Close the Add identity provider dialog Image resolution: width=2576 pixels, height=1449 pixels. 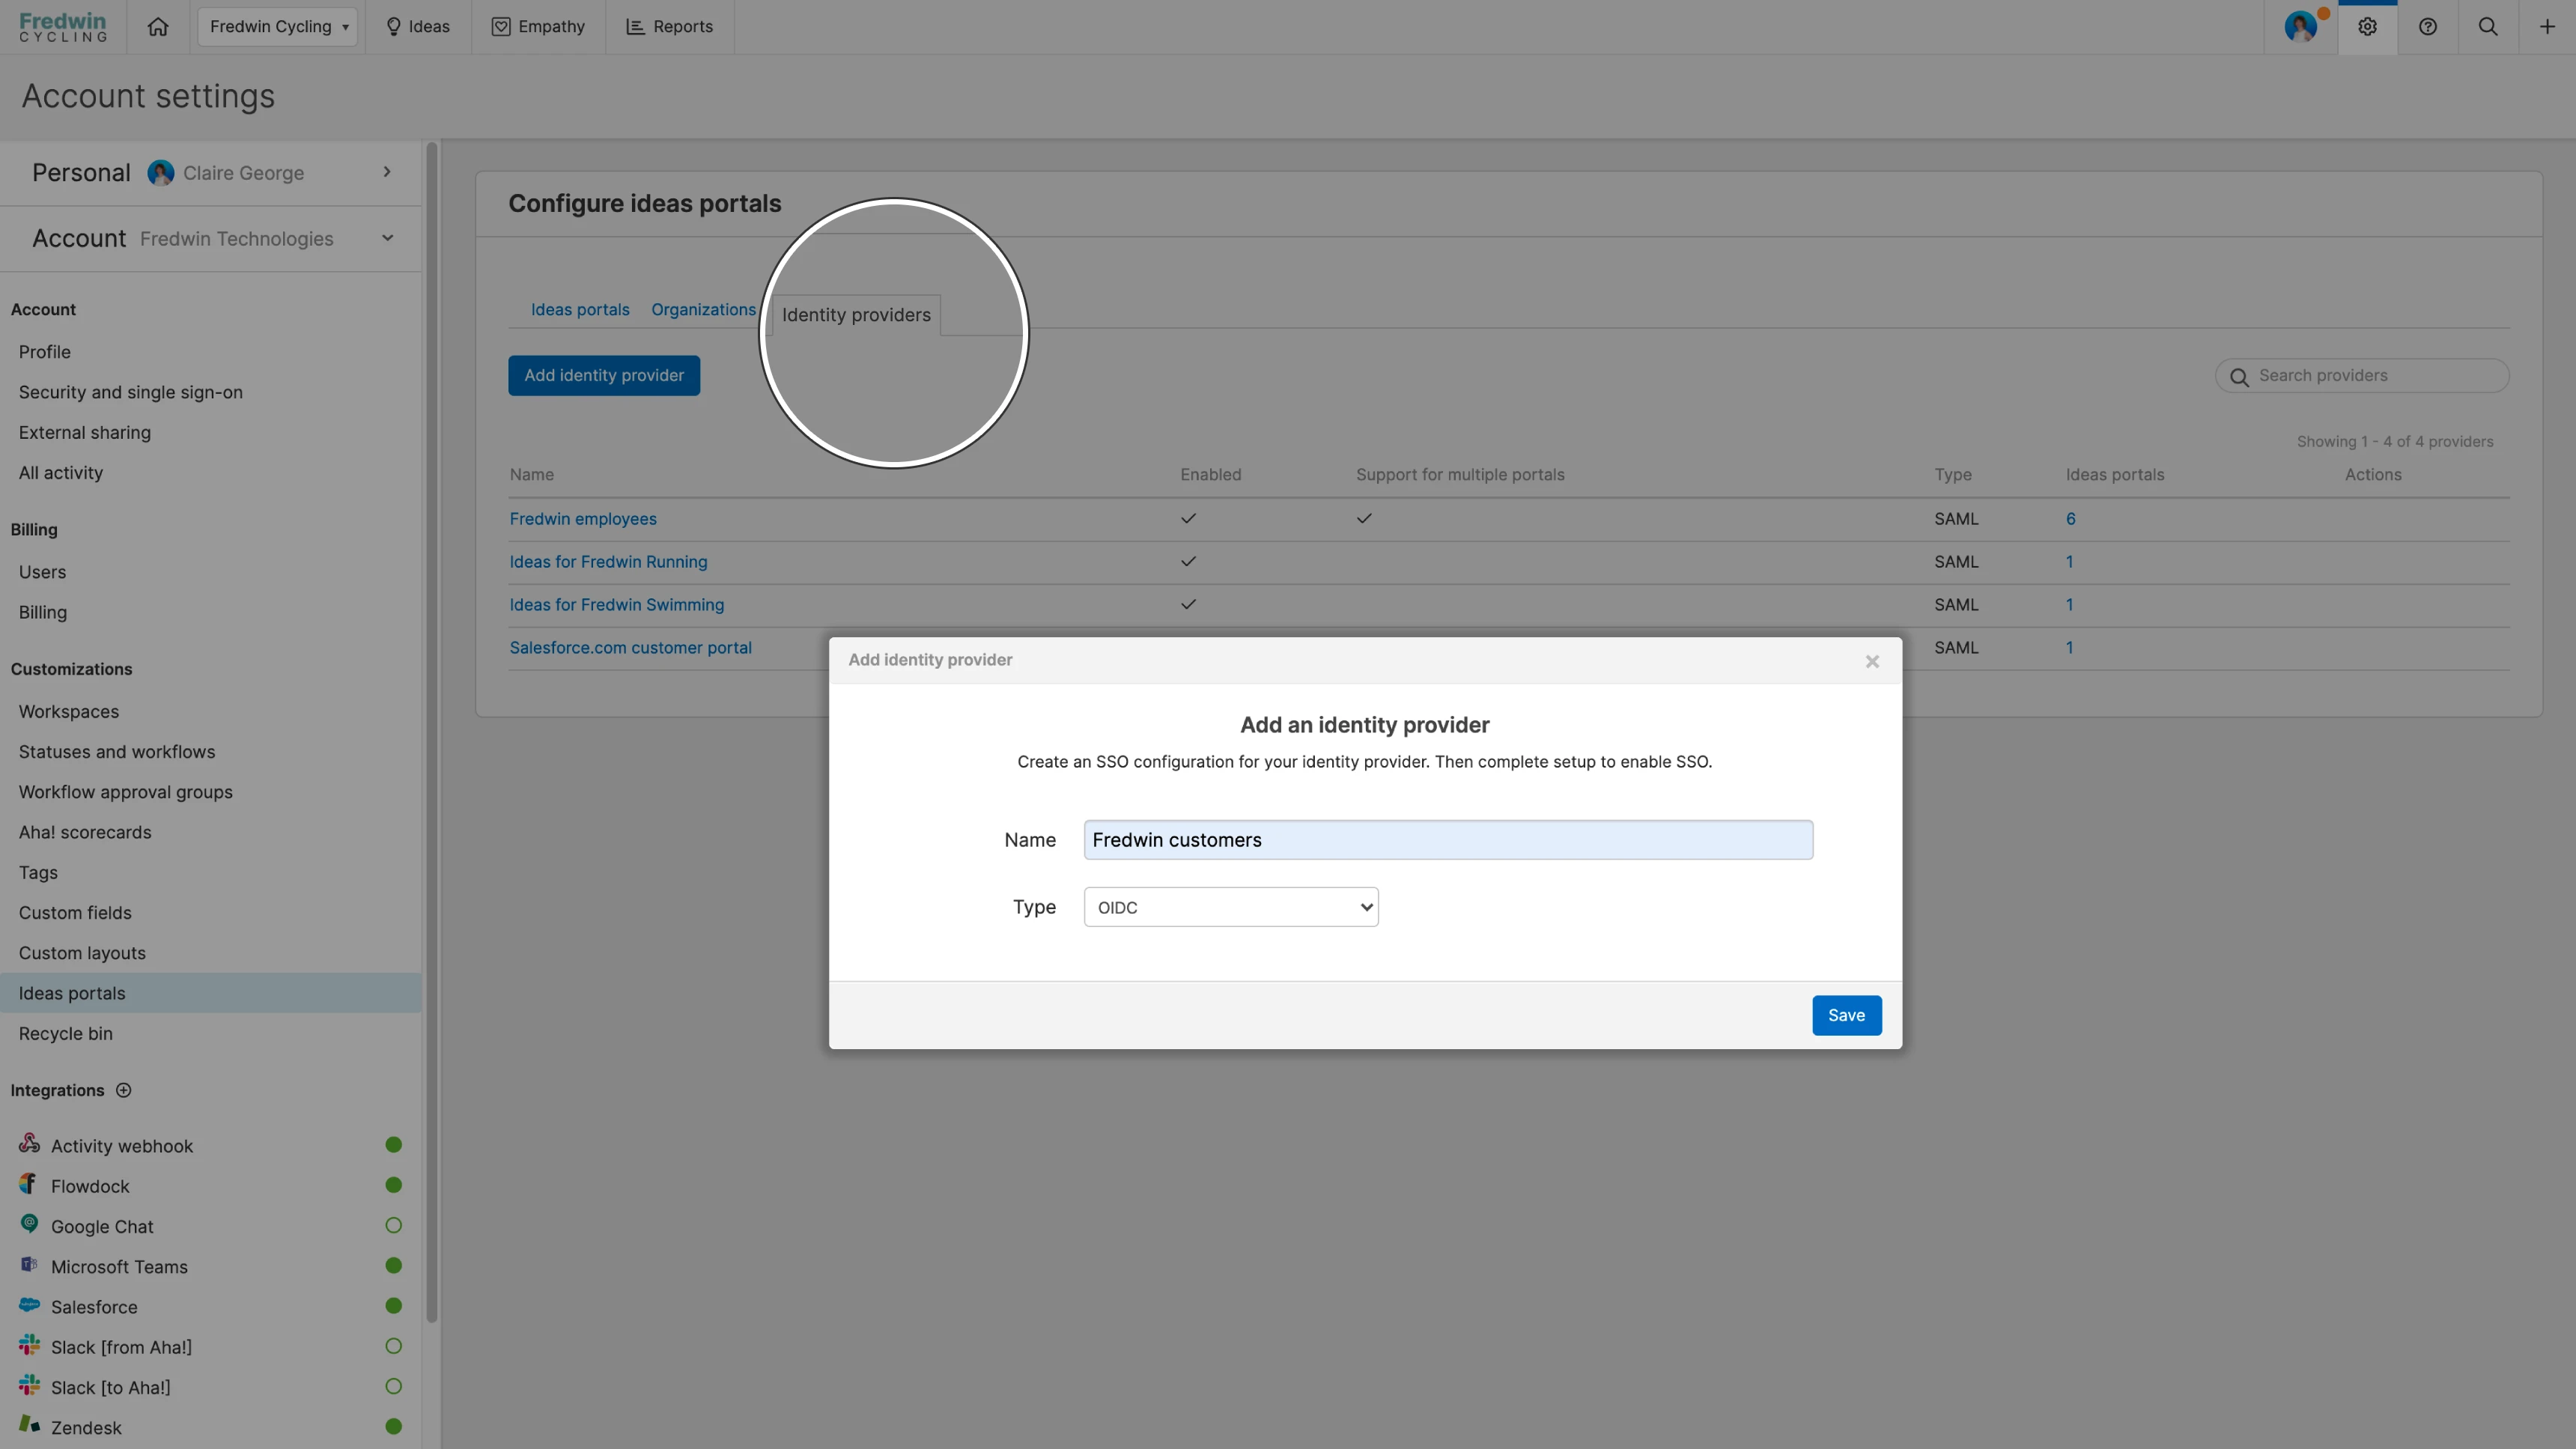1872,662
